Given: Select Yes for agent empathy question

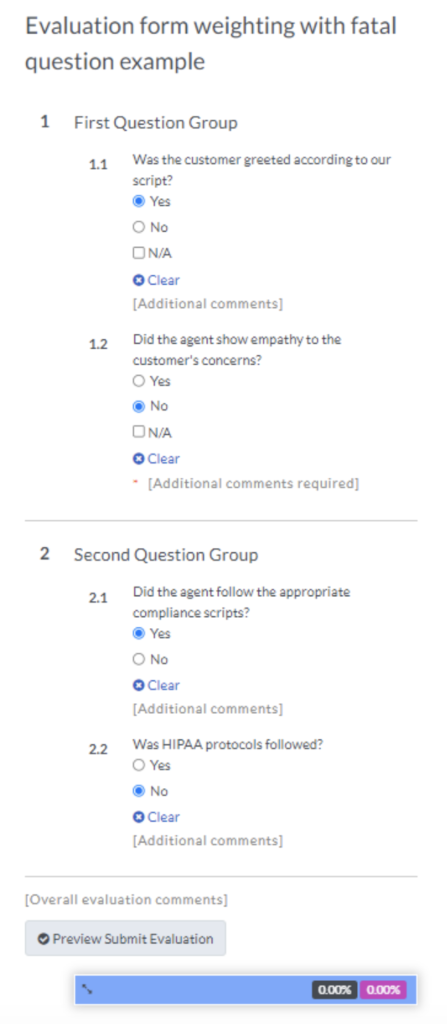Looking at the screenshot, I should coord(139,381).
